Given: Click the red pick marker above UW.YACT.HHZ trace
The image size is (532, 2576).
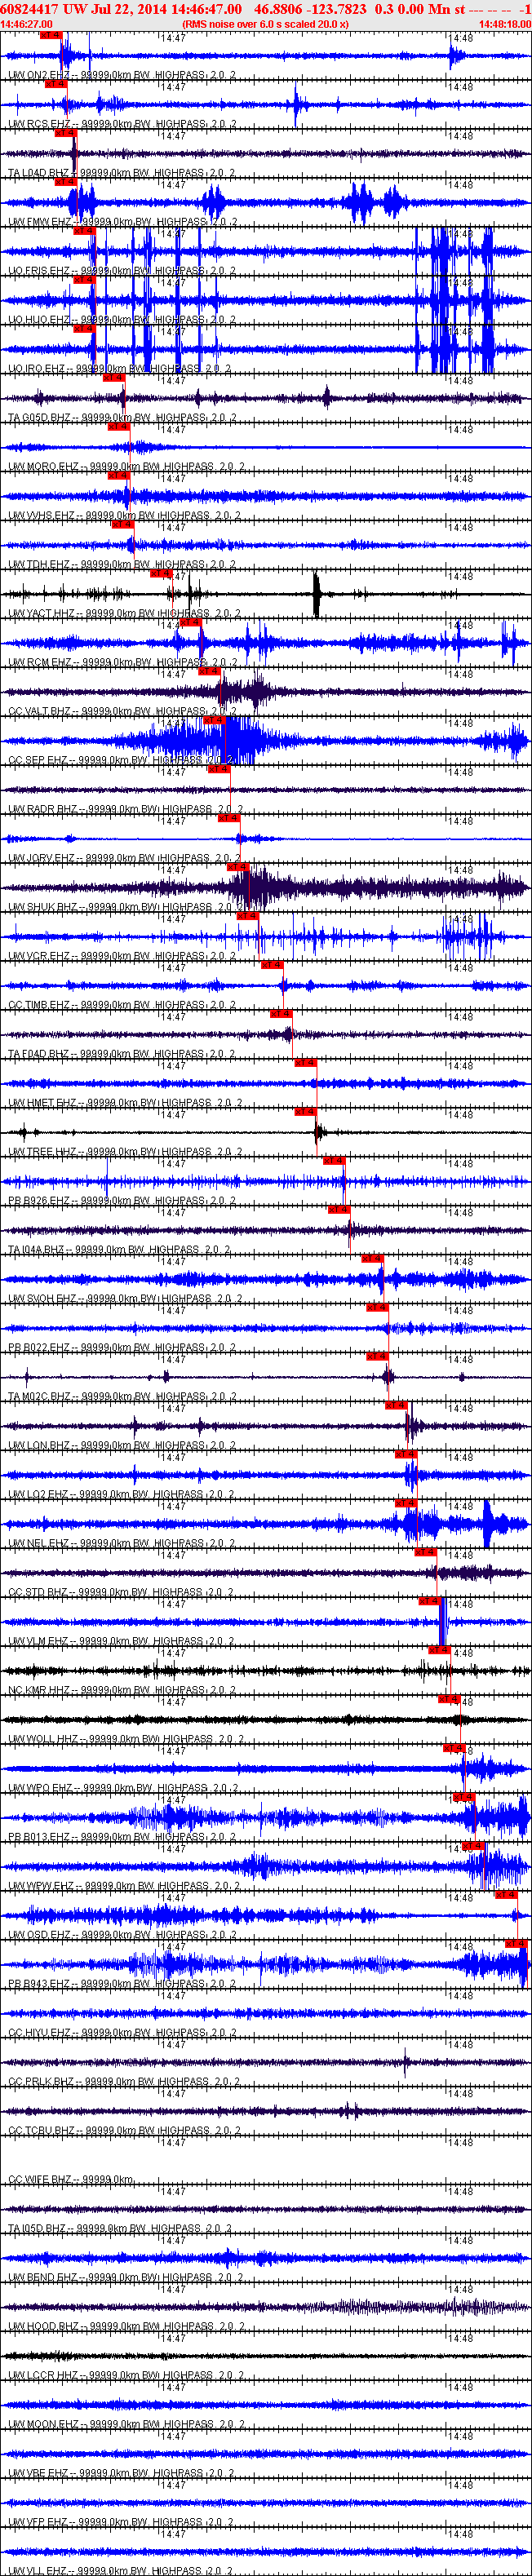Looking at the screenshot, I should (x=161, y=574).
